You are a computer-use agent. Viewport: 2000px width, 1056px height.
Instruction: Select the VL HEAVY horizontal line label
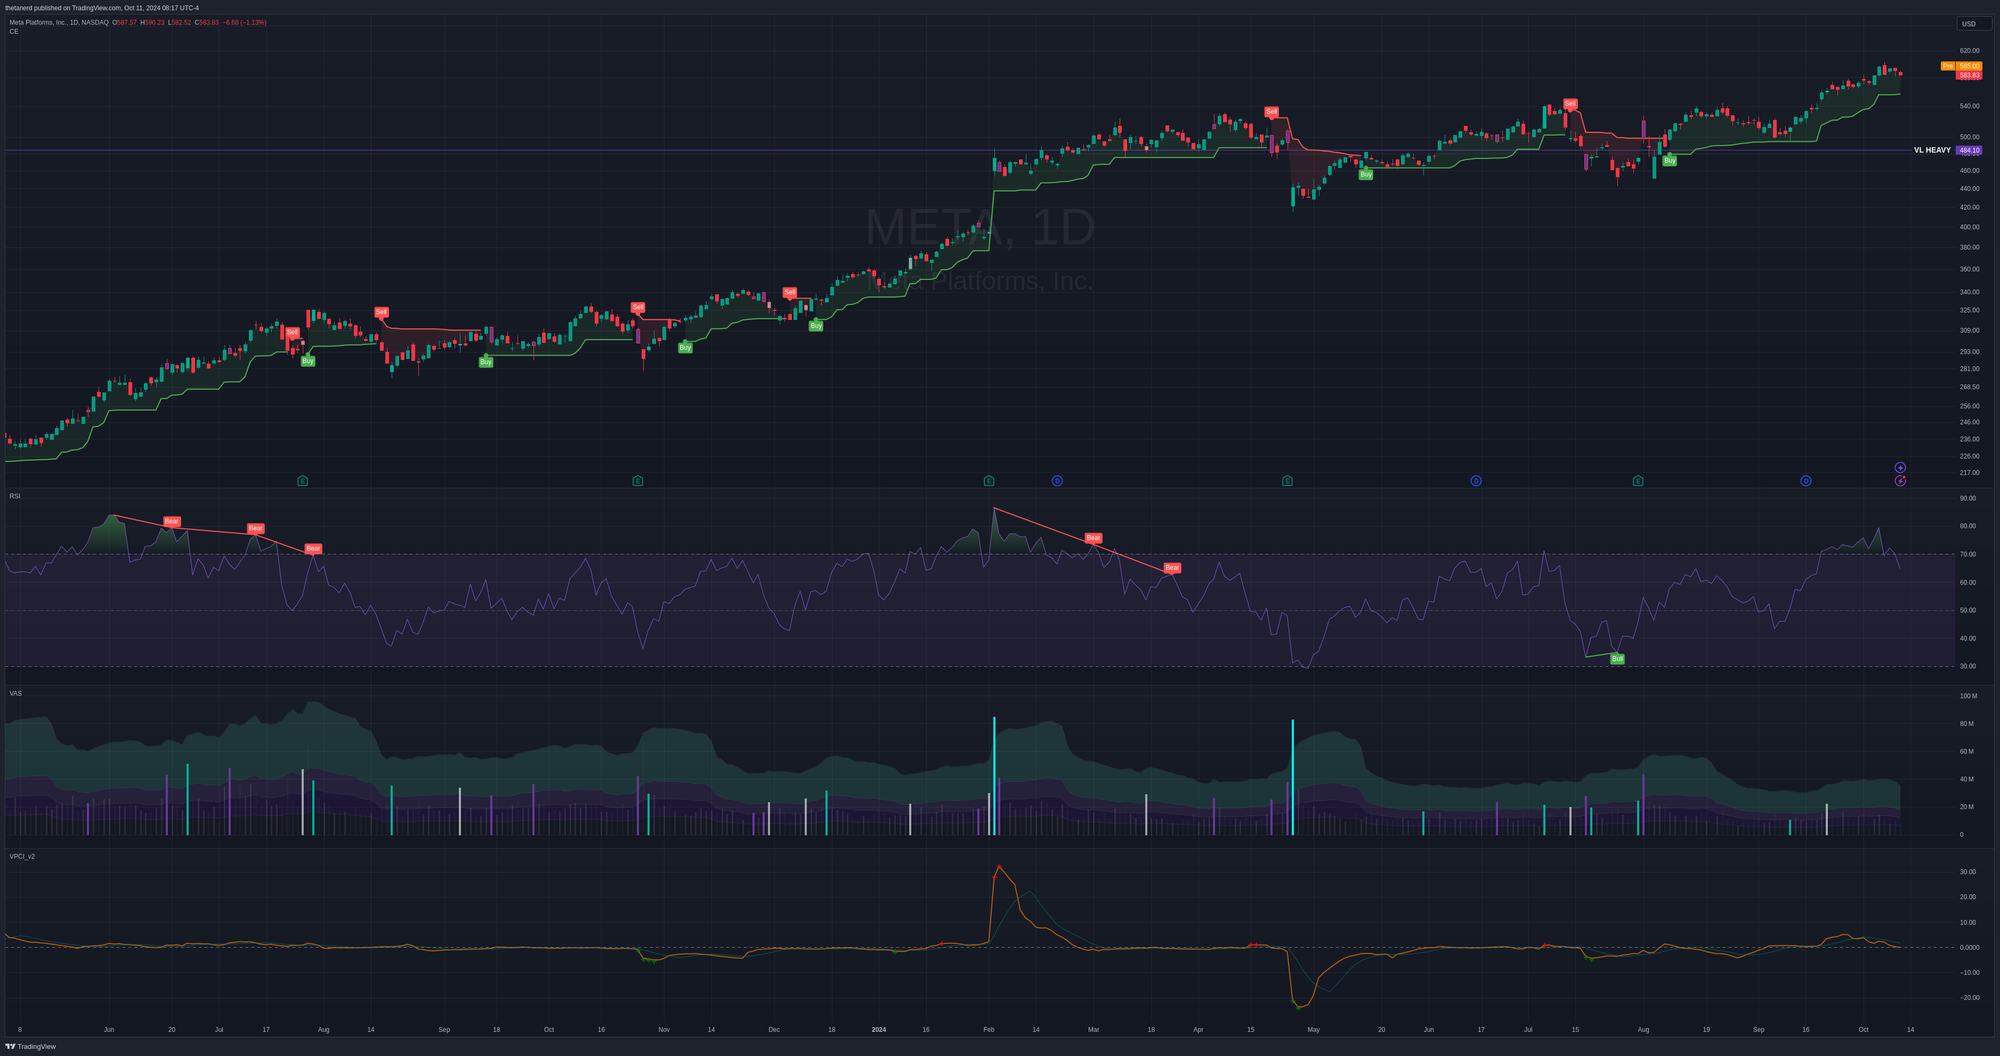1932,150
